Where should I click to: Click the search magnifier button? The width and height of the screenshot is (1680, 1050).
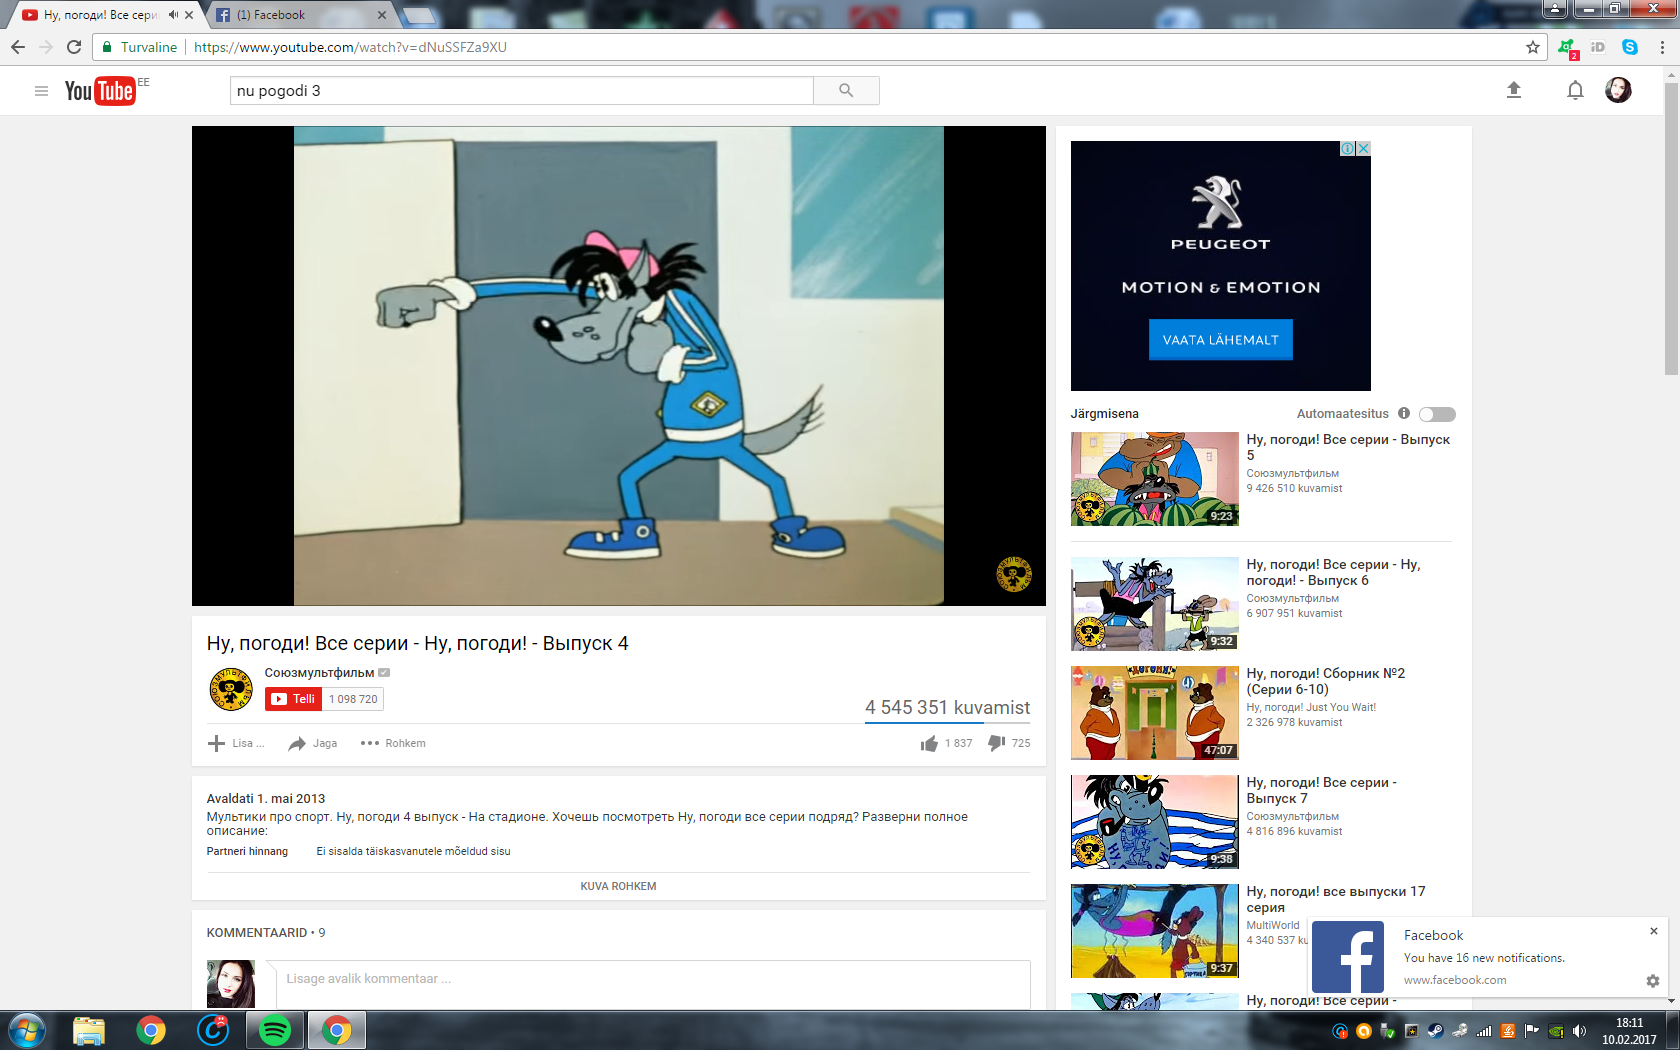[846, 91]
